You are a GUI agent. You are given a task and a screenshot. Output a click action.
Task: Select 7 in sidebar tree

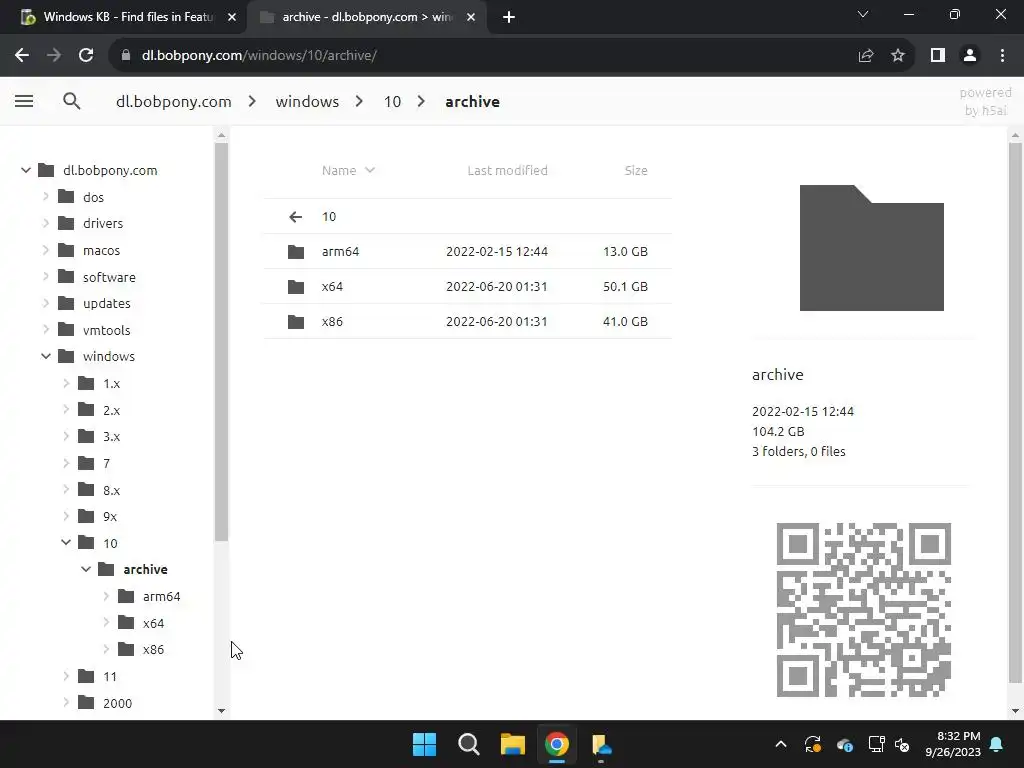click(x=106, y=463)
